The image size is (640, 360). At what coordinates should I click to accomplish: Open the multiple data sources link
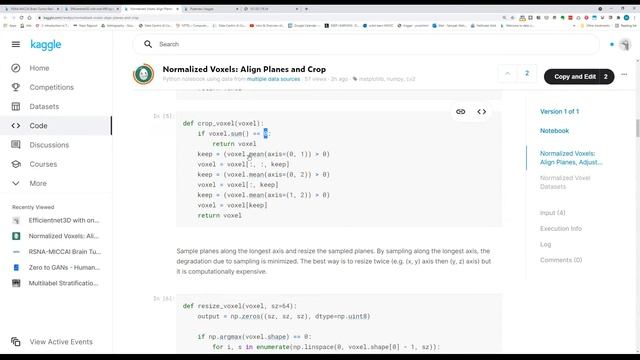pos(273,79)
